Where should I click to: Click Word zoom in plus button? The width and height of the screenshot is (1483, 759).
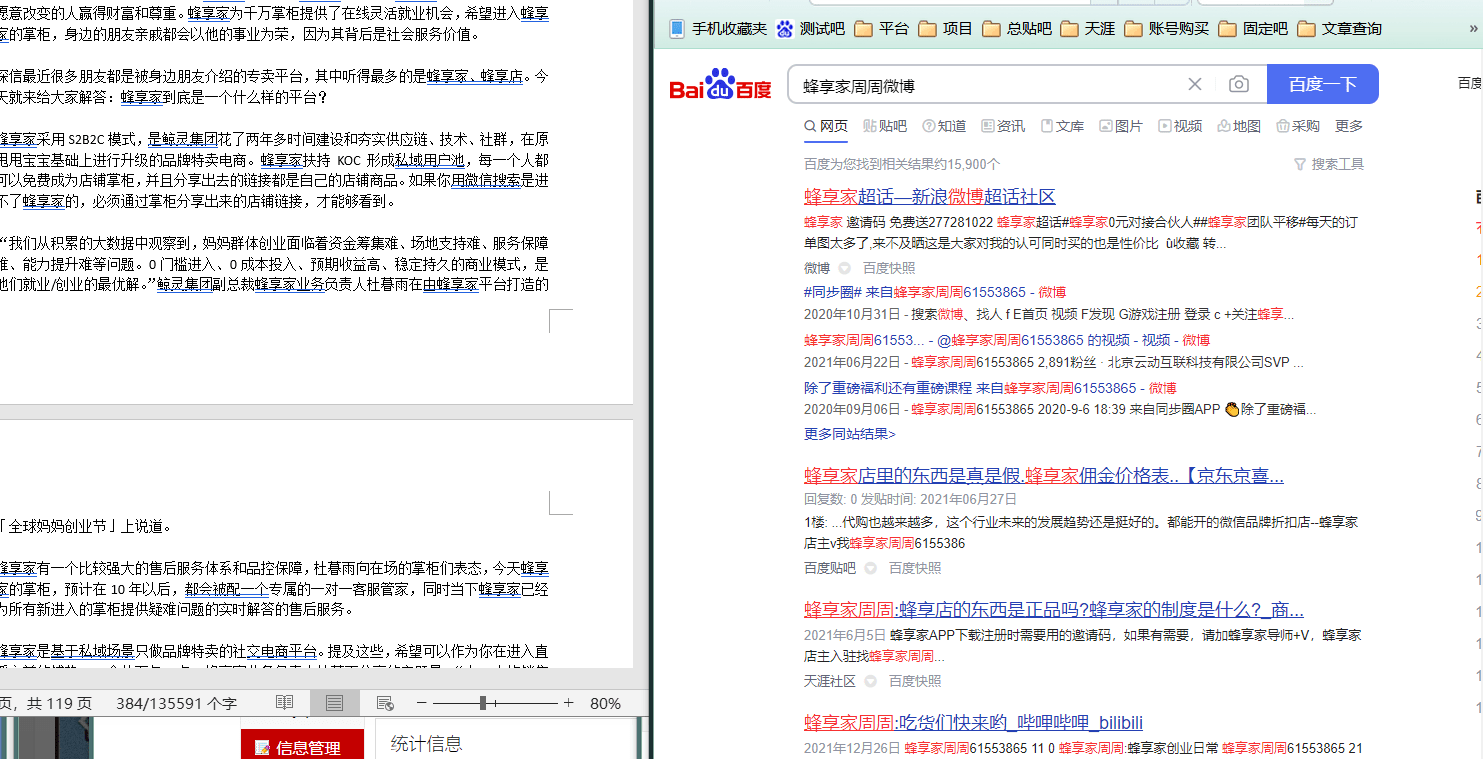click(569, 703)
